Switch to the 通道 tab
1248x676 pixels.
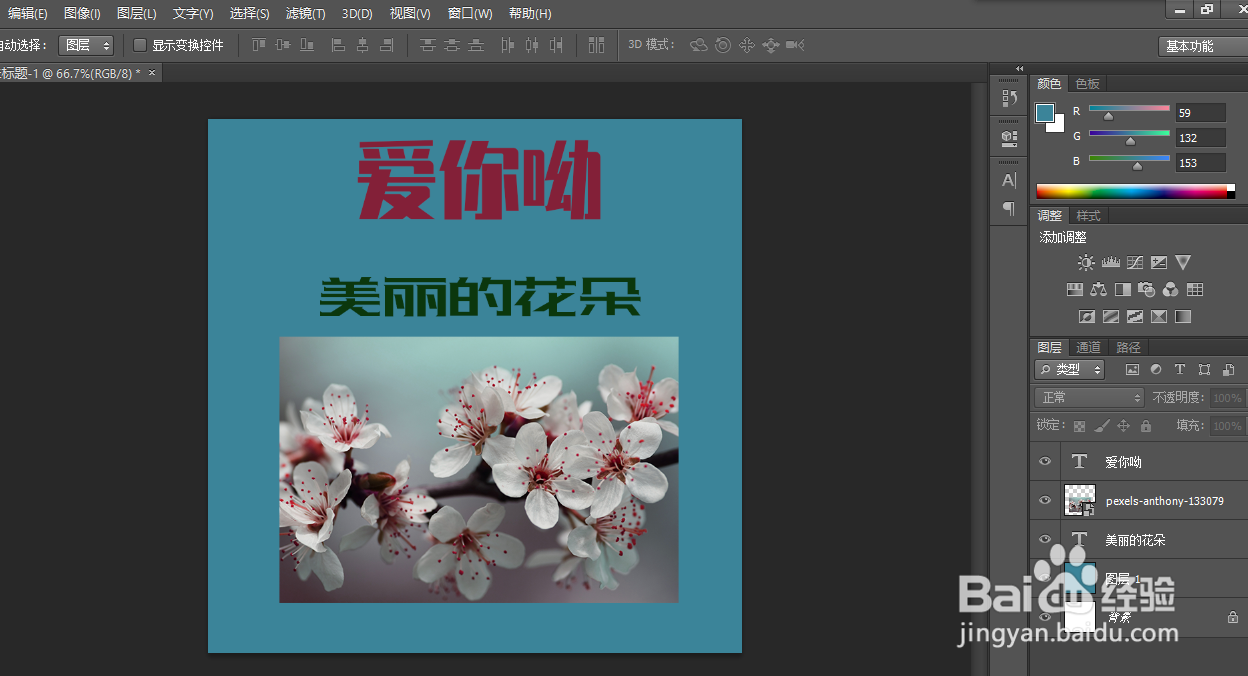(x=1088, y=348)
